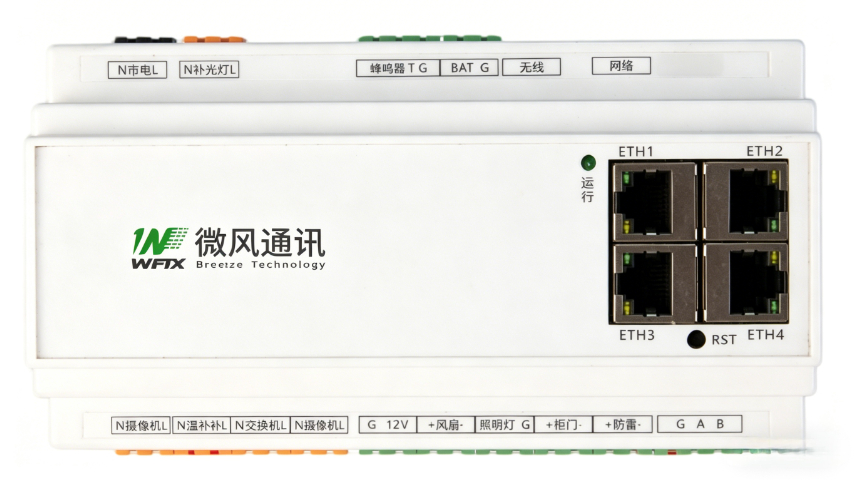Screen dimensions: 854x480
Task: Click the +柜门- label
Action: (564, 424)
